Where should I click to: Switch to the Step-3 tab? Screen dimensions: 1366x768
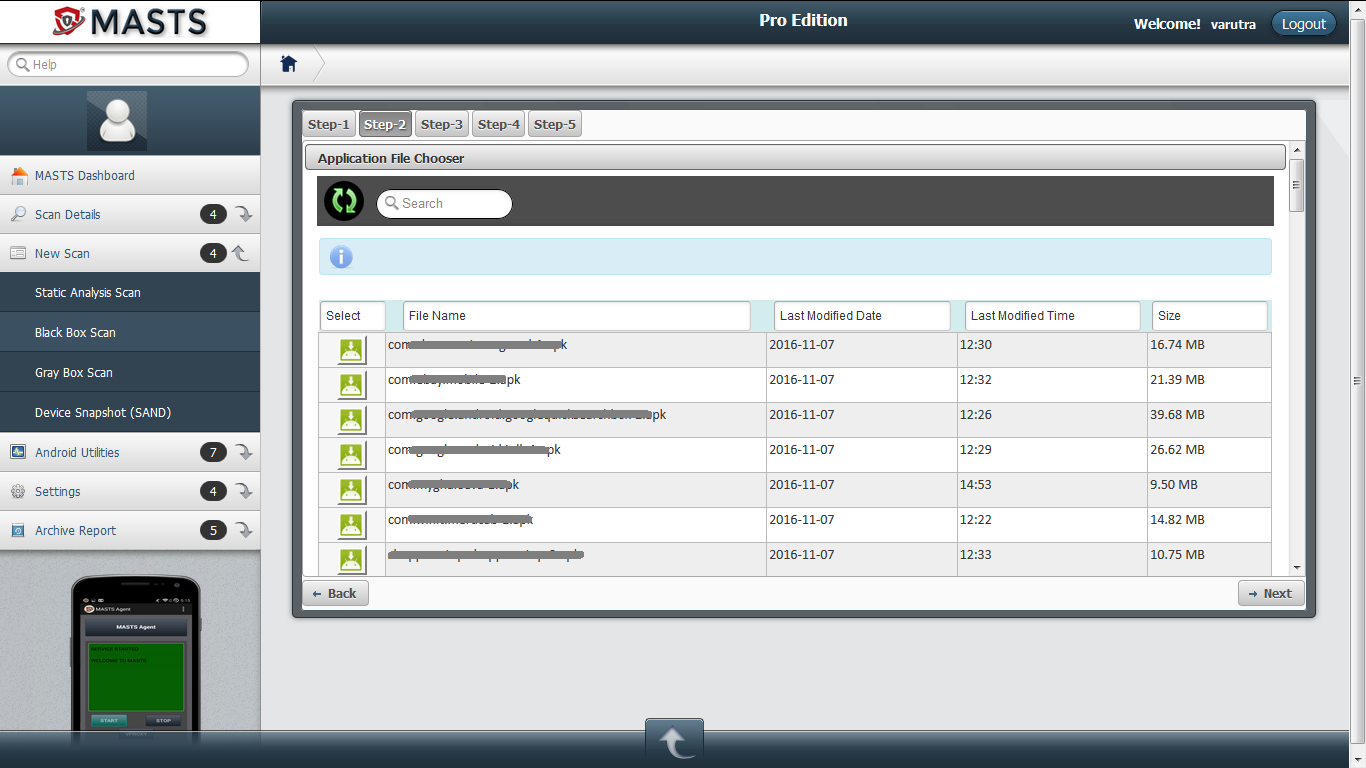coord(442,124)
